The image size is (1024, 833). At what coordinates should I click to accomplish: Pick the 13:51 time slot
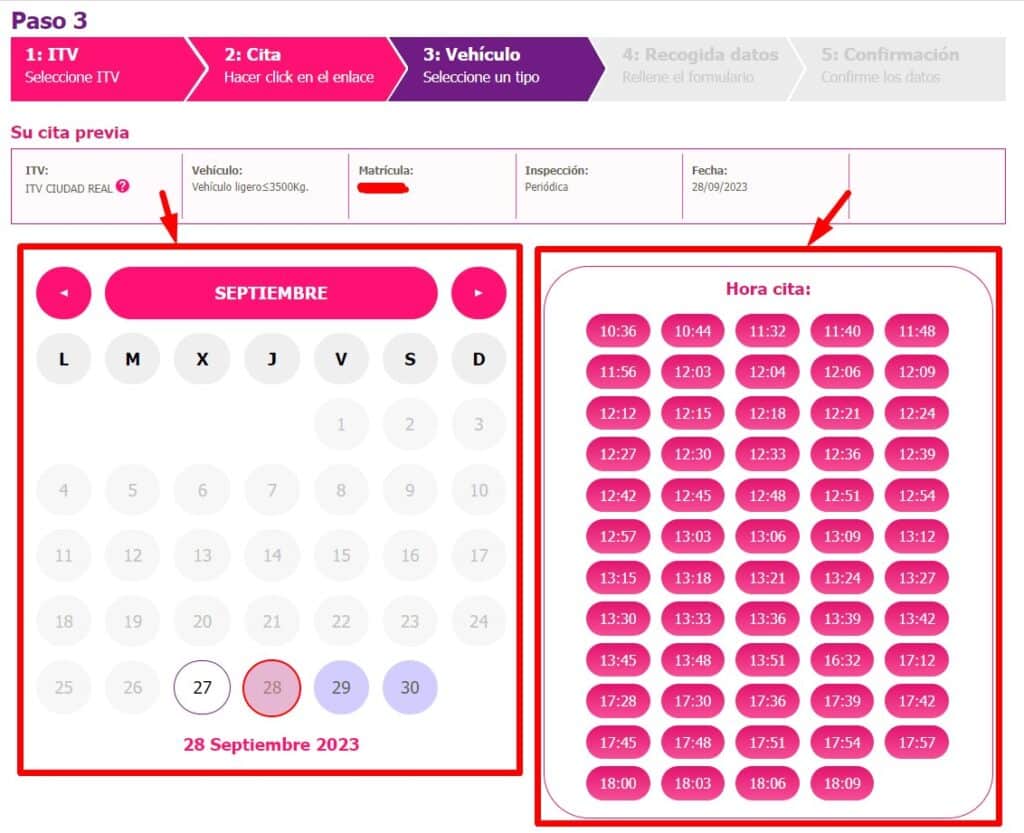coord(767,660)
